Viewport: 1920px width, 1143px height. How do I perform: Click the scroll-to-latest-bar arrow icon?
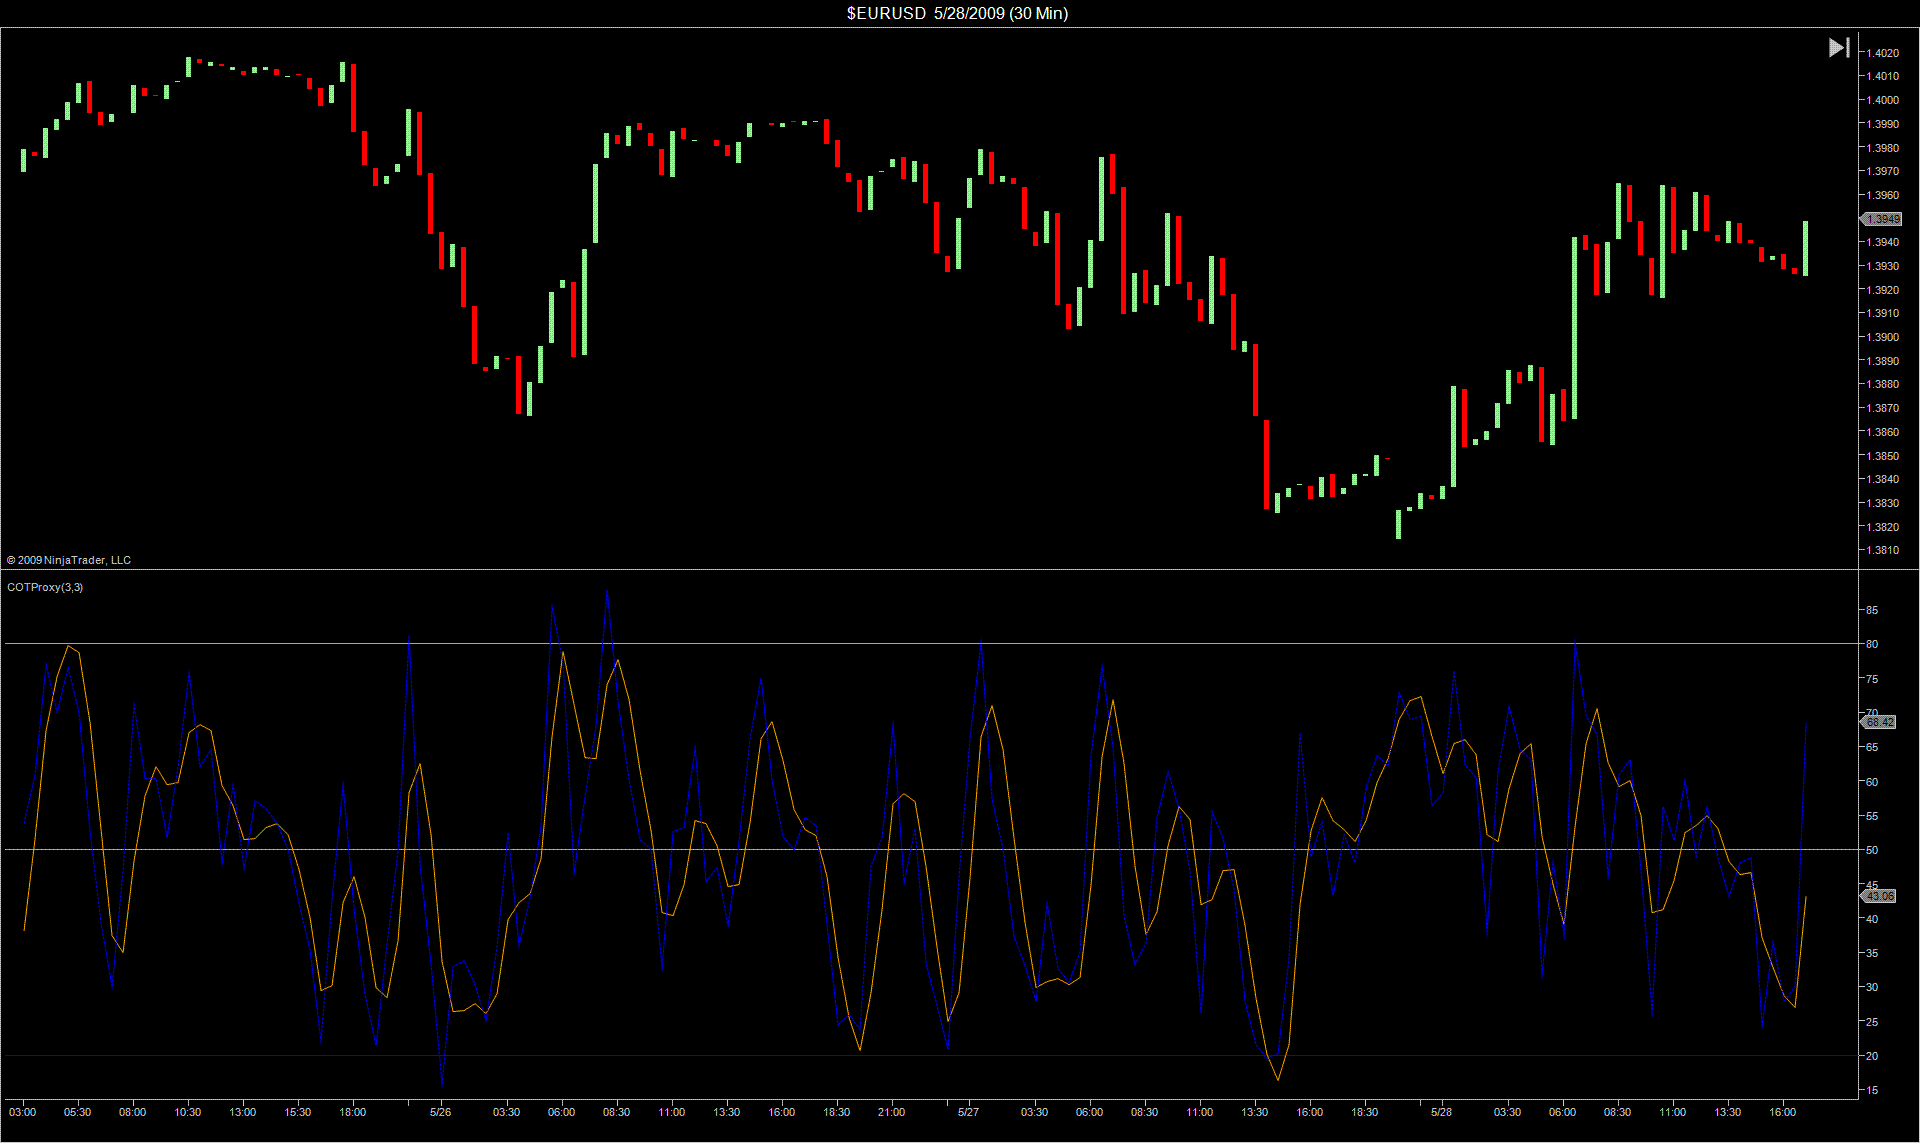click(x=1838, y=47)
